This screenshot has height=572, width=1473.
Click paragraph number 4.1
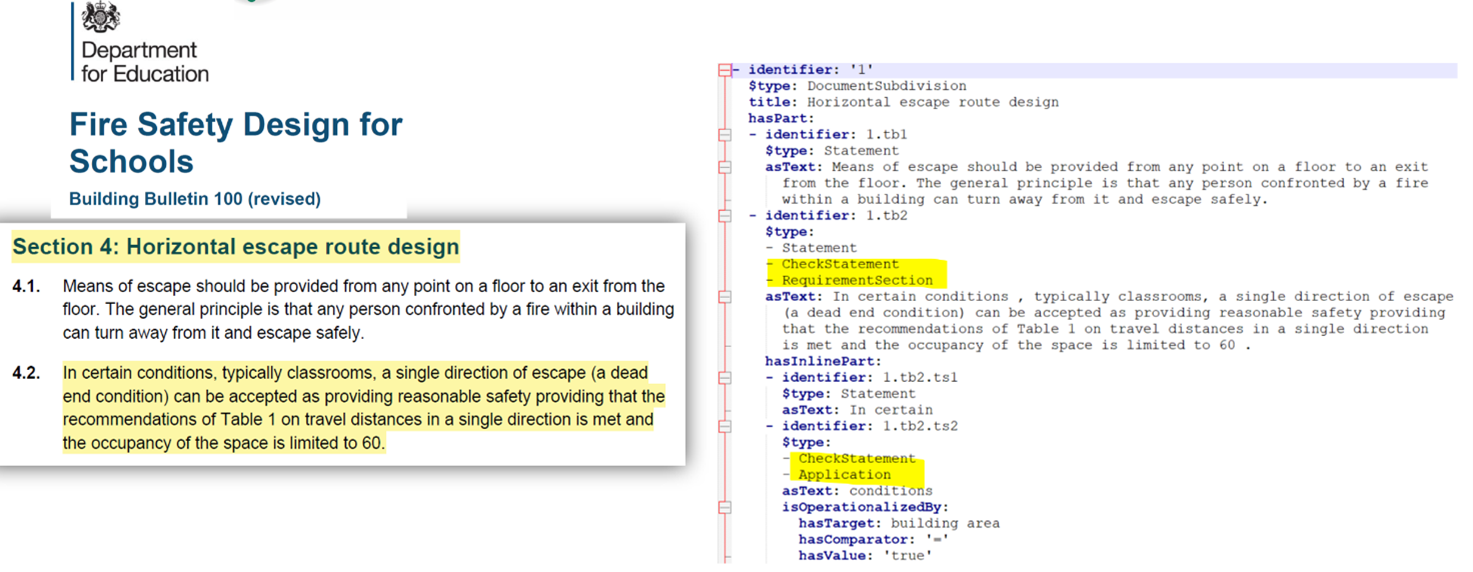27,287
